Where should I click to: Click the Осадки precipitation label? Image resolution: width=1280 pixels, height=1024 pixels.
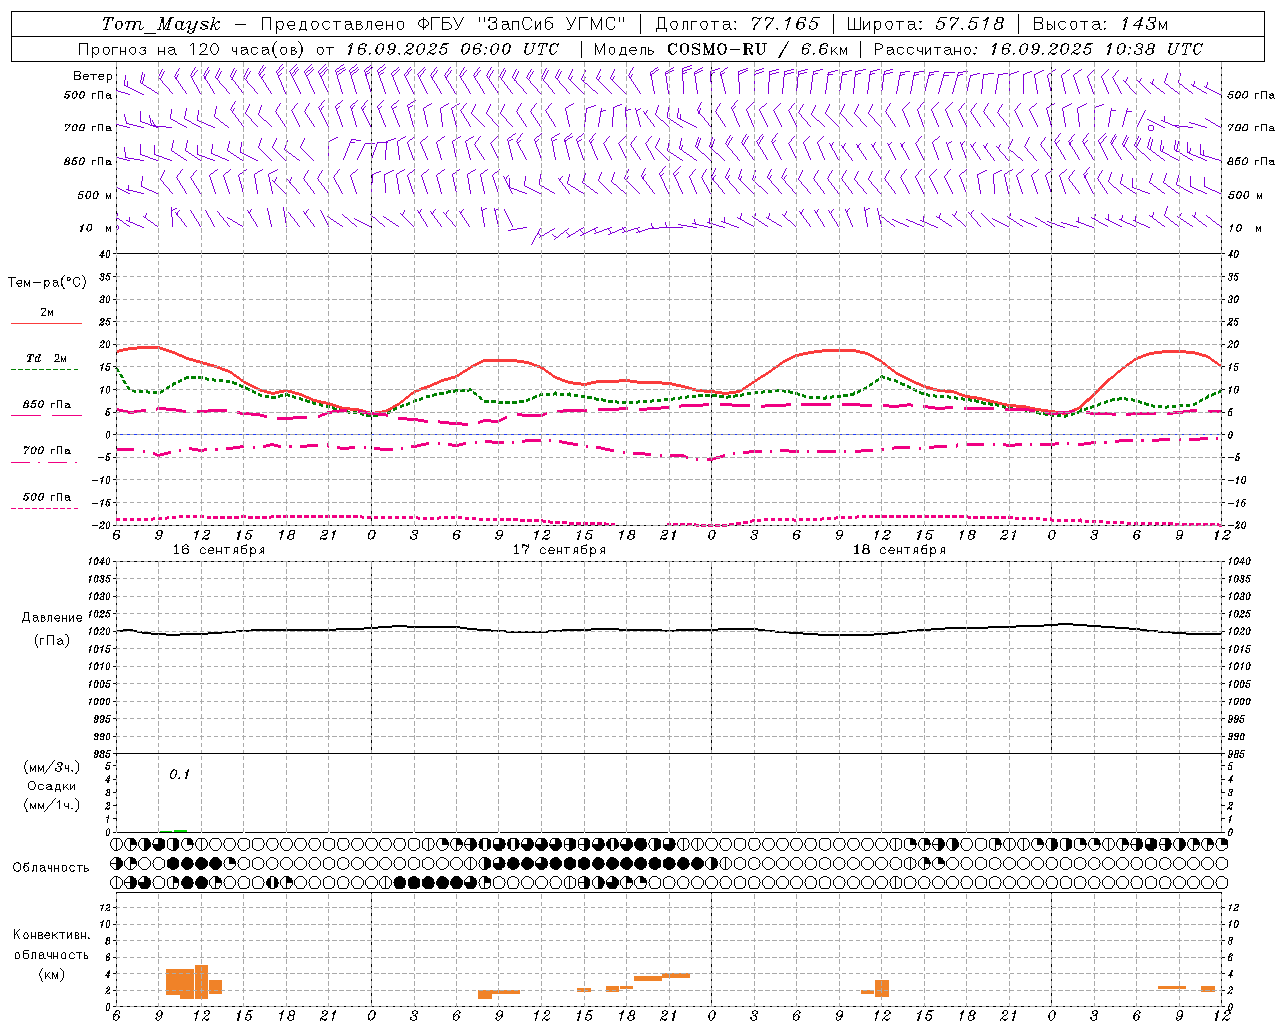coord(51,786)
